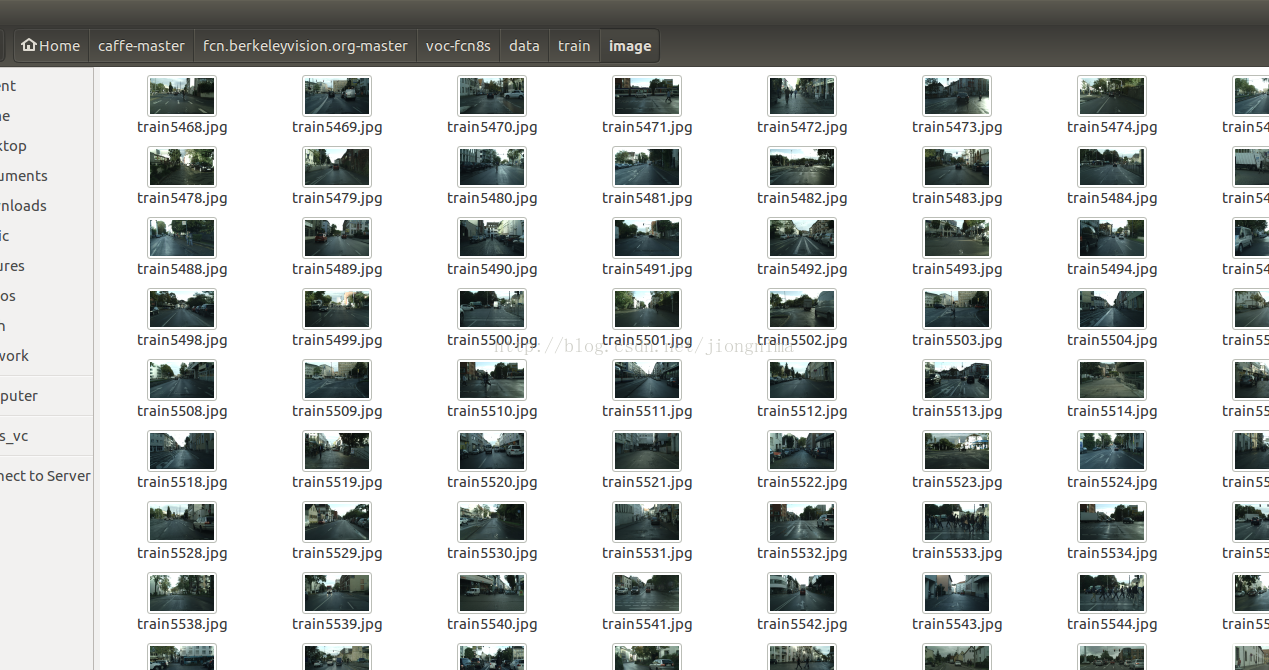Select train5480.jpg thumbnail
1269x670 pixels.
(492, 167)
